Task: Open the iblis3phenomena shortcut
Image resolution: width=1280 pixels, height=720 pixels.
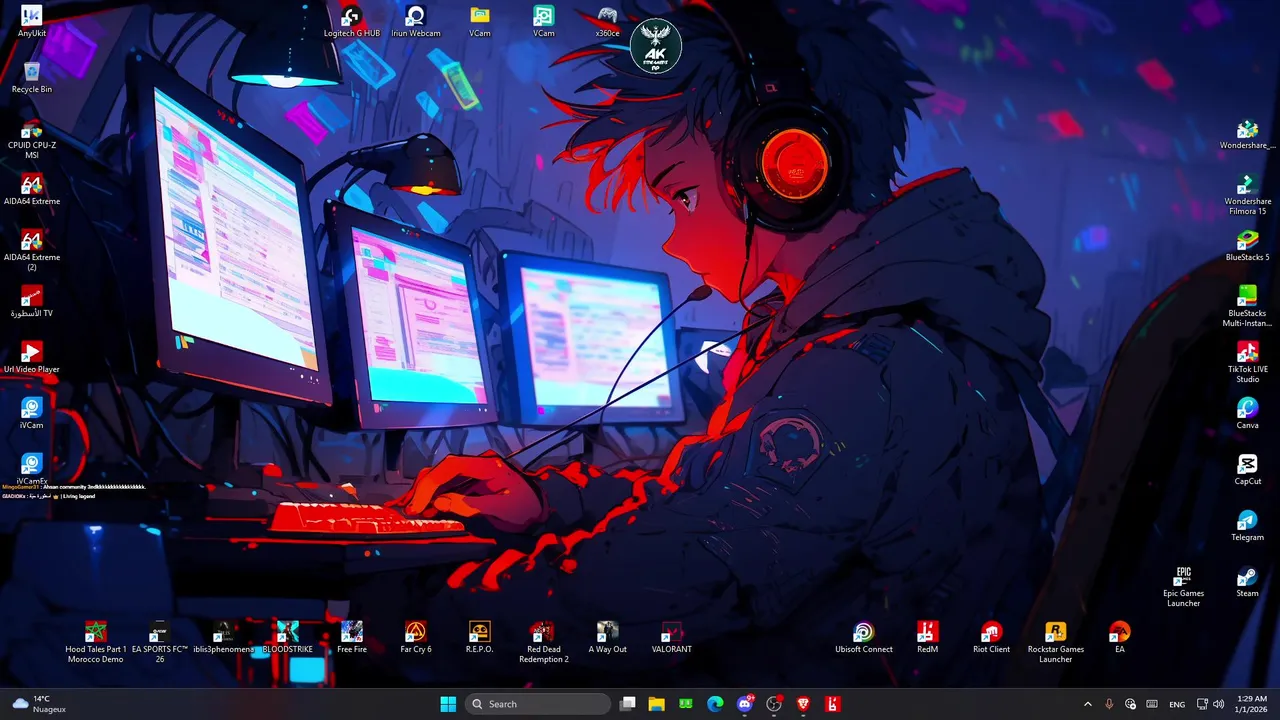Action: point(224,637)
